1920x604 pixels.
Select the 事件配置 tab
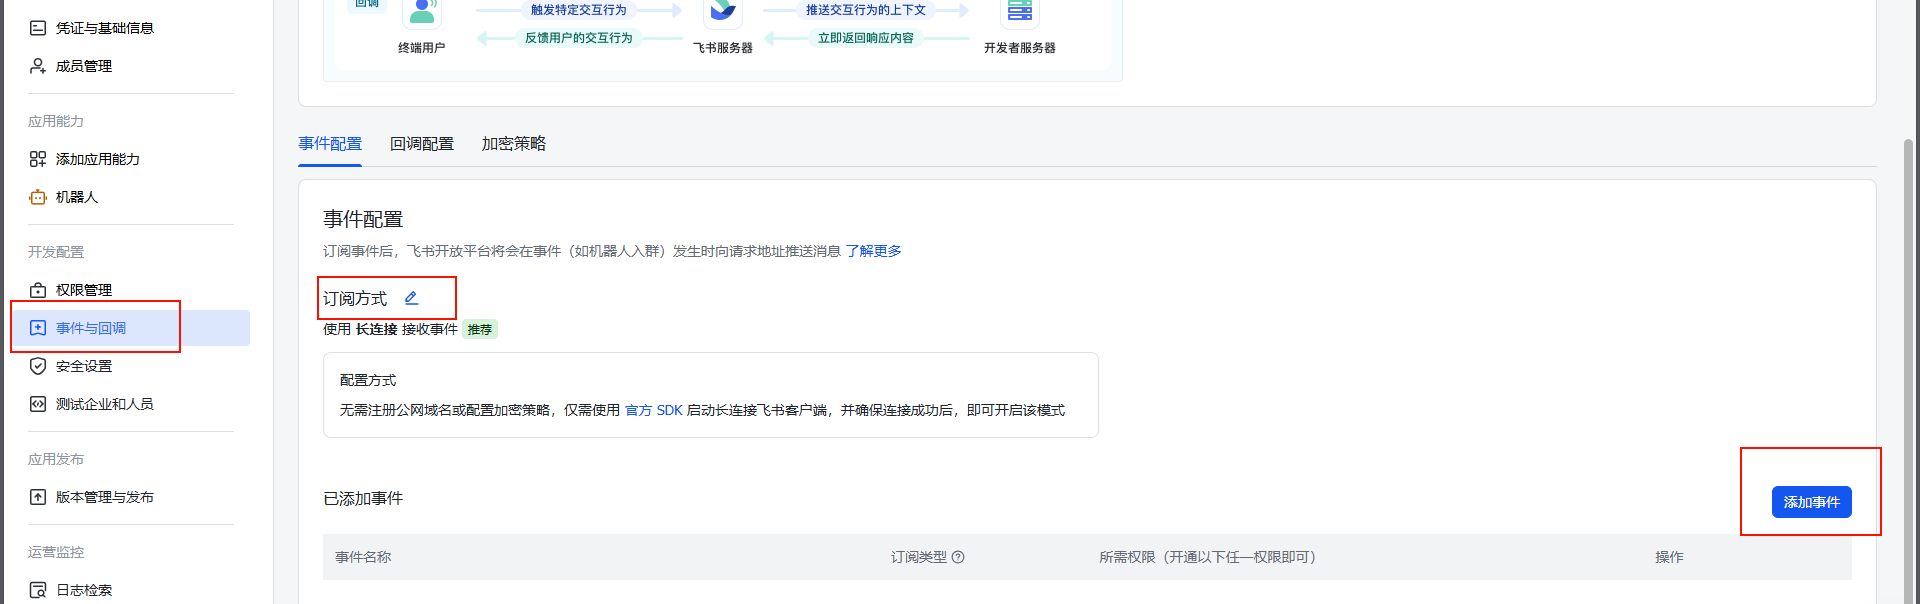tap(330, 144)
